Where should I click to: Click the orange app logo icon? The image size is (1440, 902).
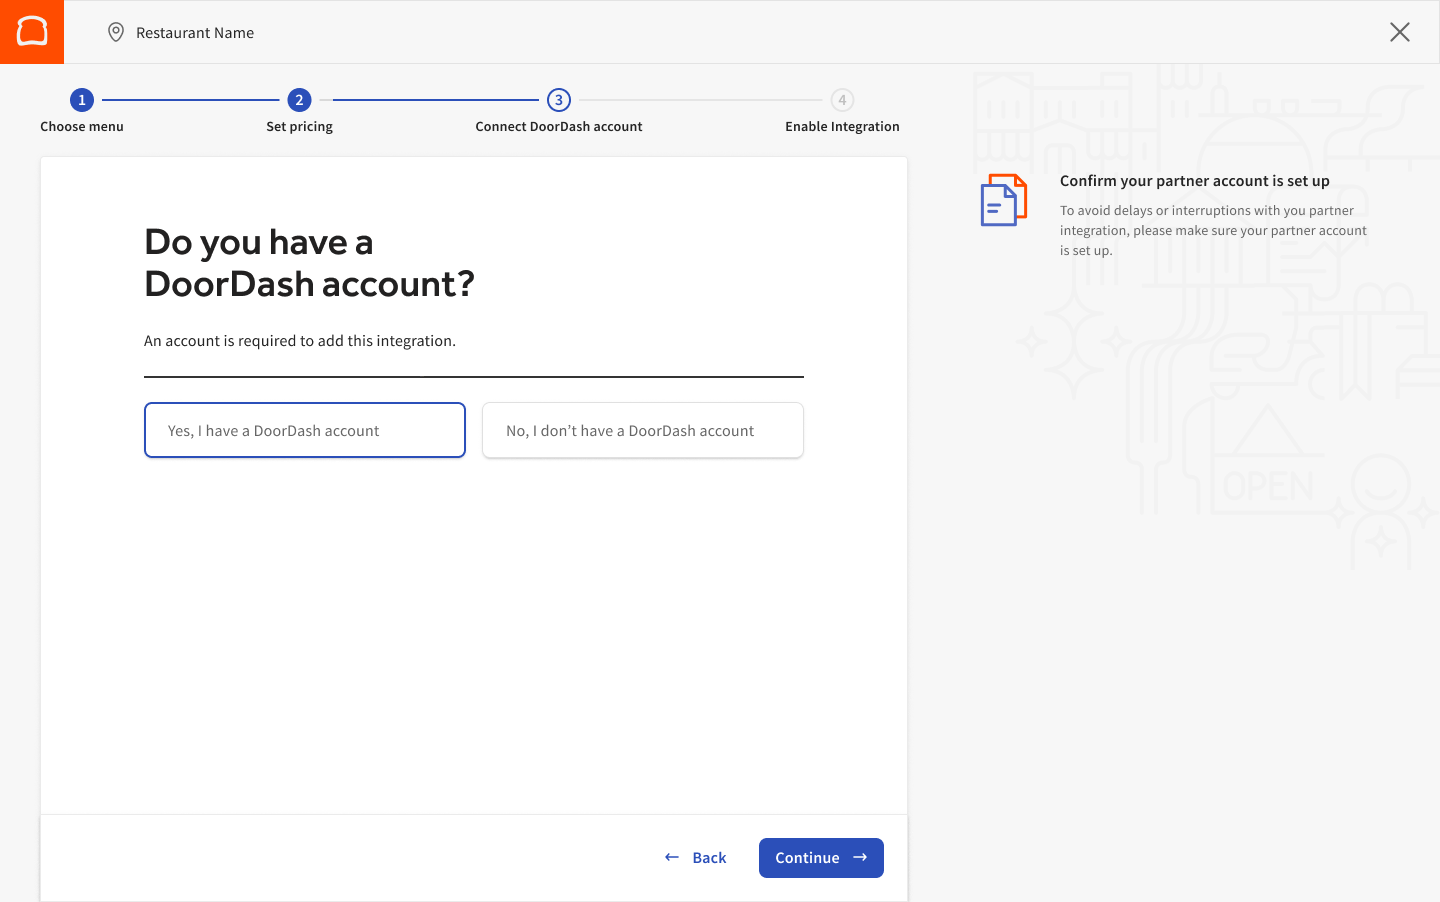coord(31,31)
